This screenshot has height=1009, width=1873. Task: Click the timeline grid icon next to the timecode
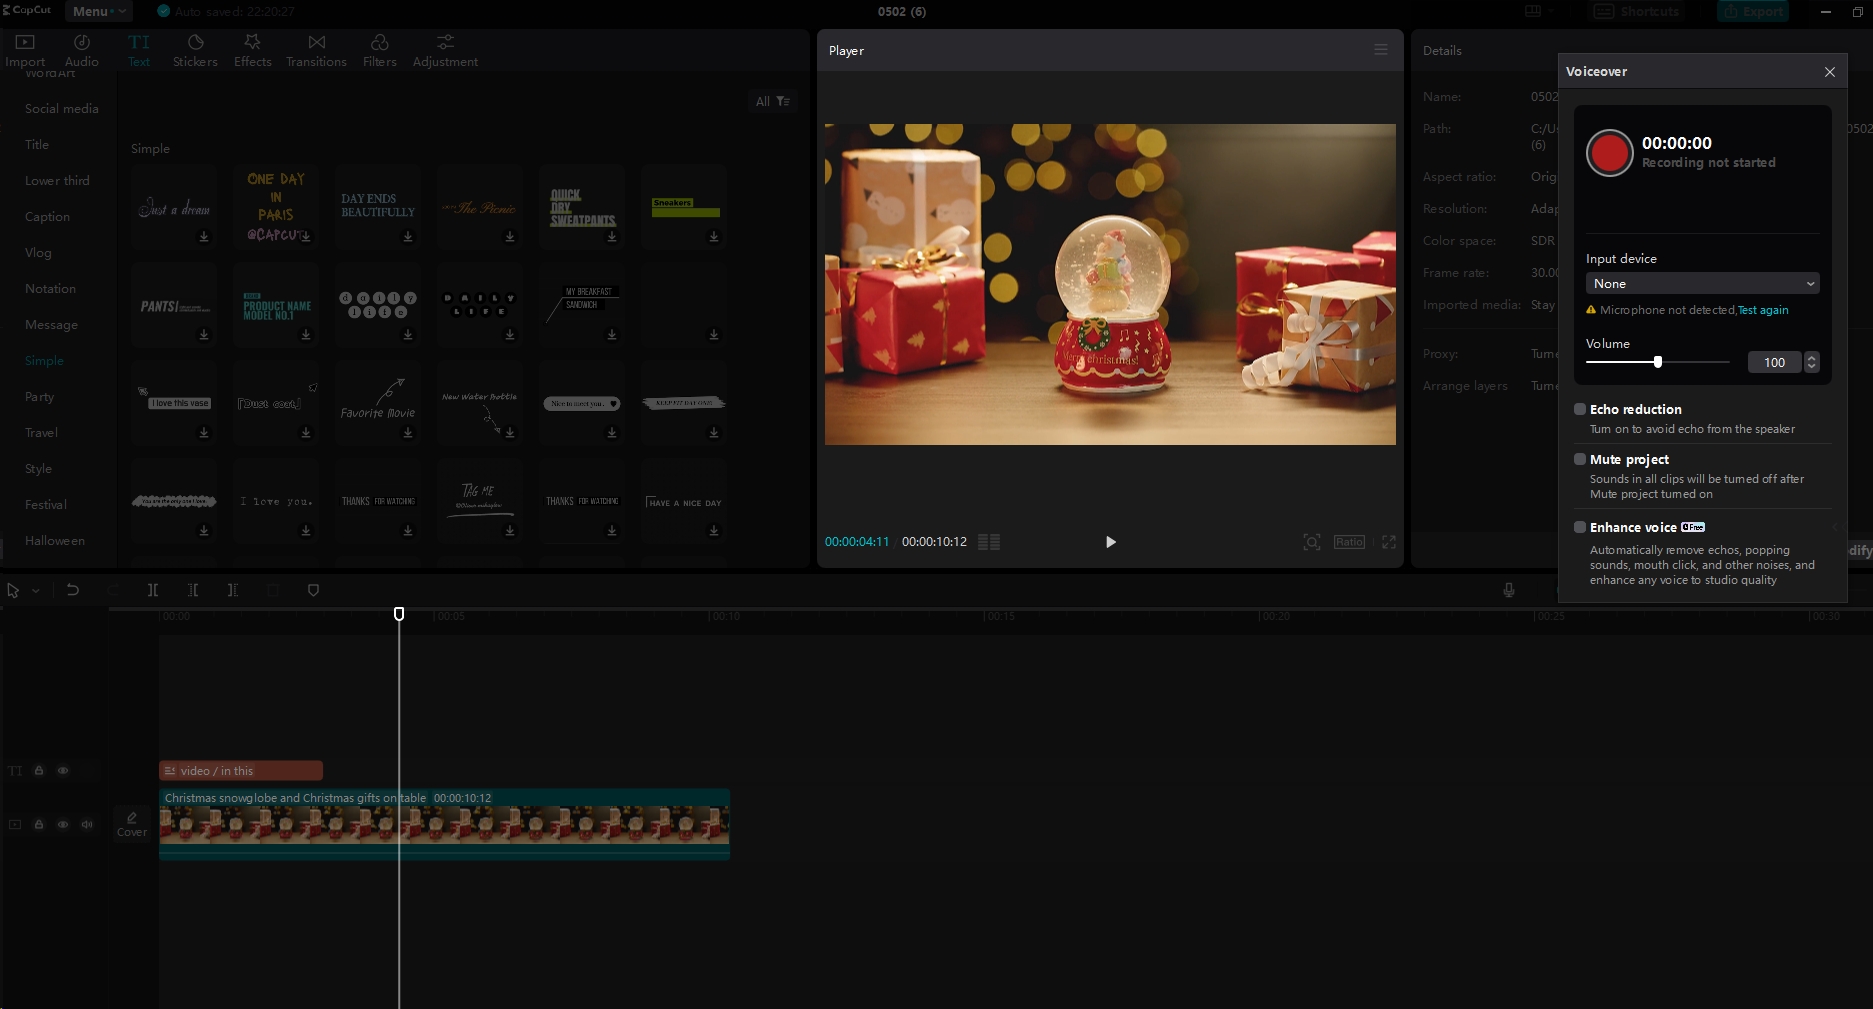pos(989,542)
